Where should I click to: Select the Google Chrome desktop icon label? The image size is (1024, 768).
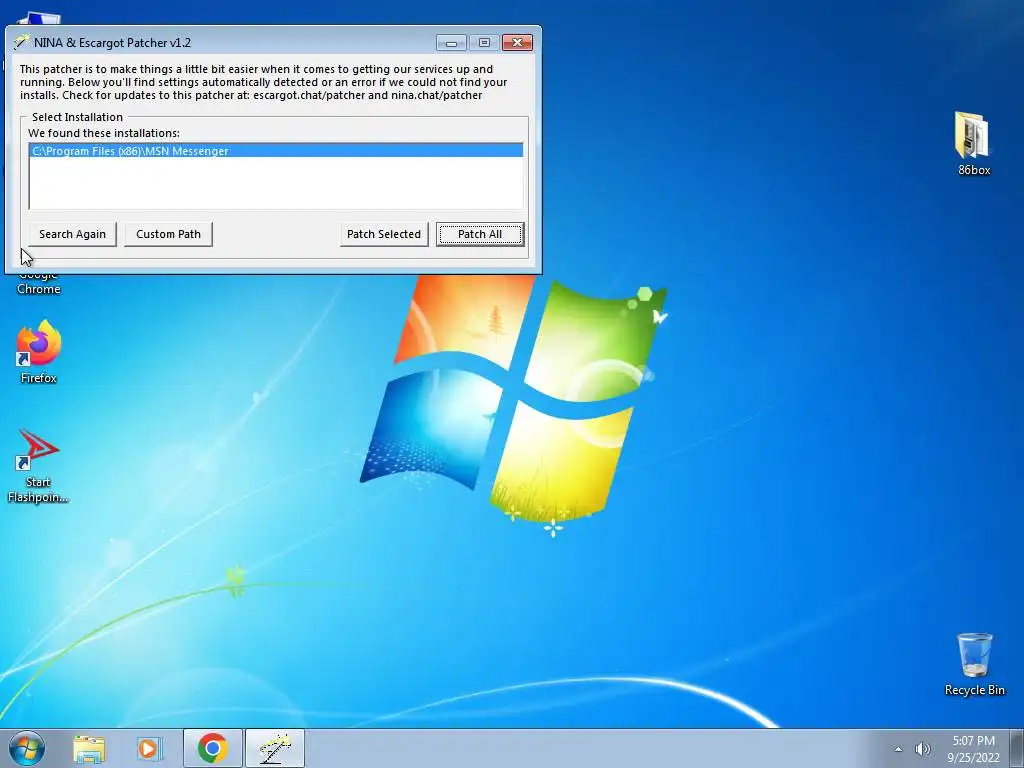pos(39,283)
